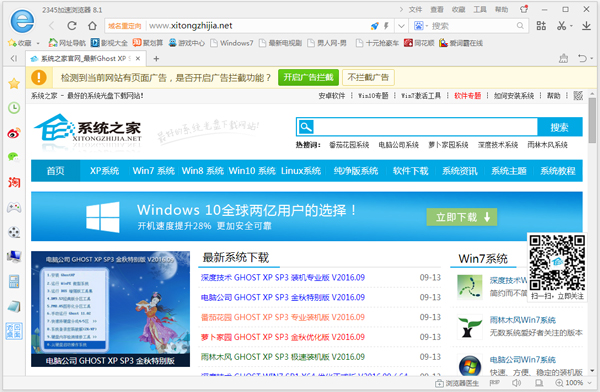
Task: Click the website search input field
Action: (x=426, y=127)
